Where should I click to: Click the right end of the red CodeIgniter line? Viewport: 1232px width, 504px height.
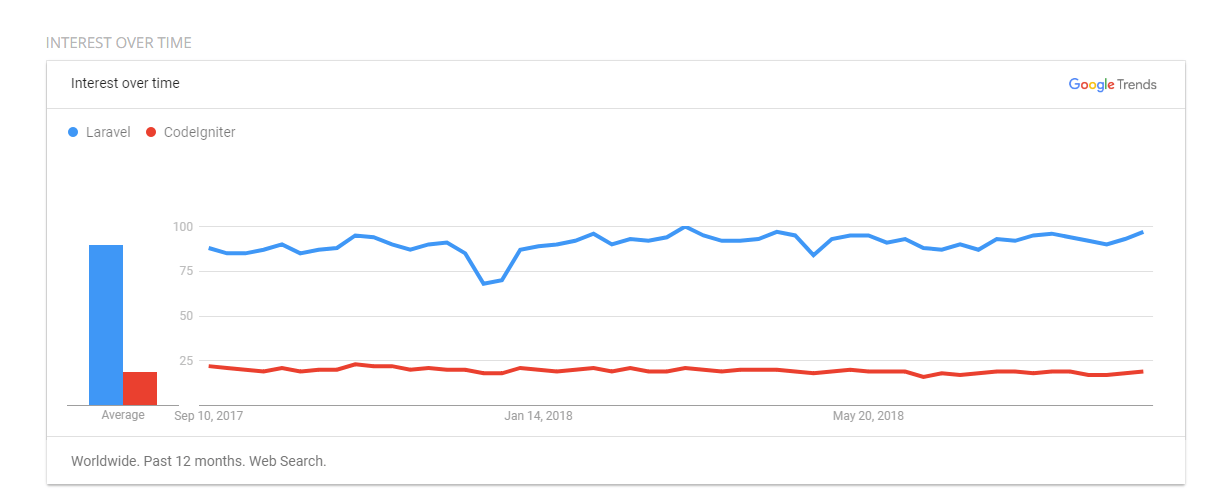click(1141, 372)
